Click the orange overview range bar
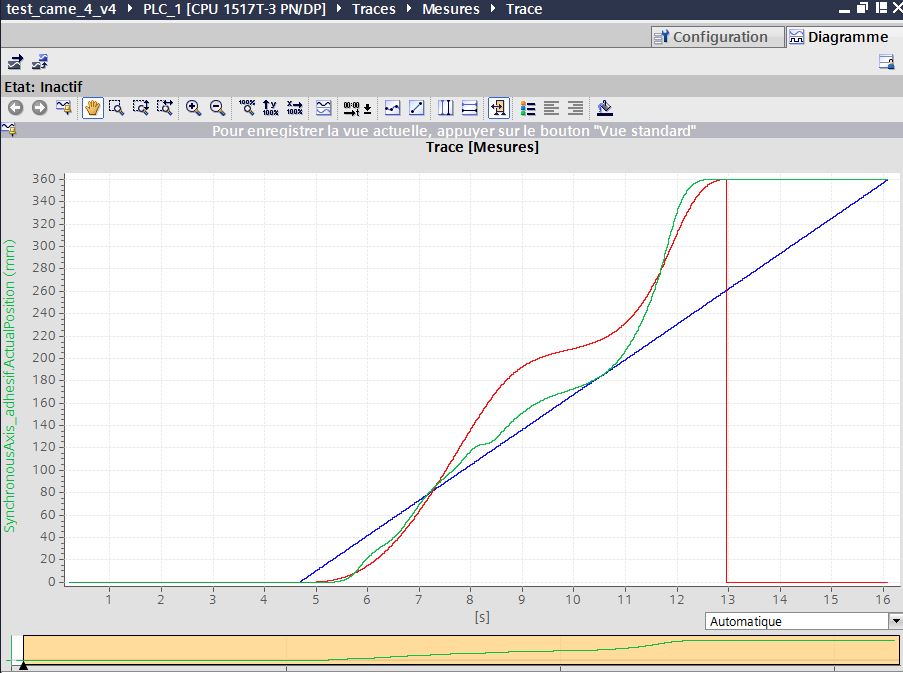This screenshot has width=903, height=673. [460, 649]
